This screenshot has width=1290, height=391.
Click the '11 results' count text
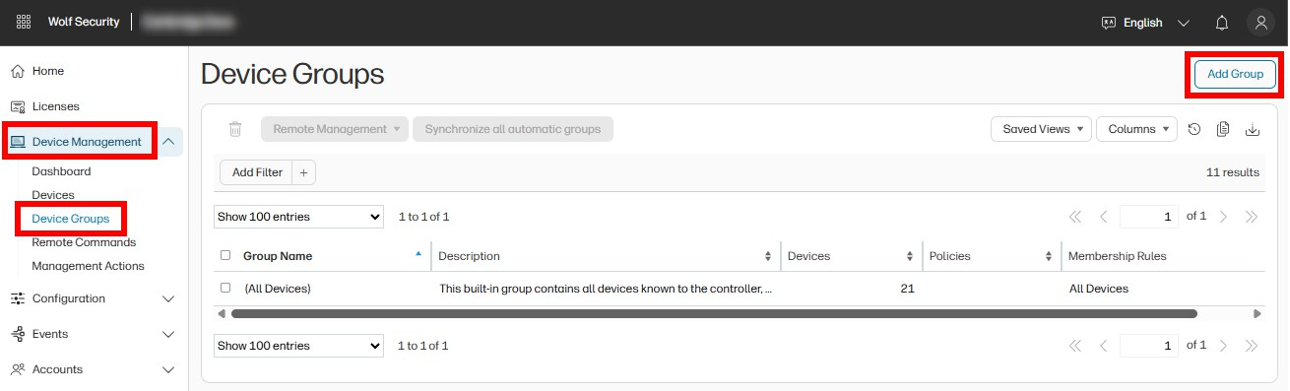[1232, 172]
